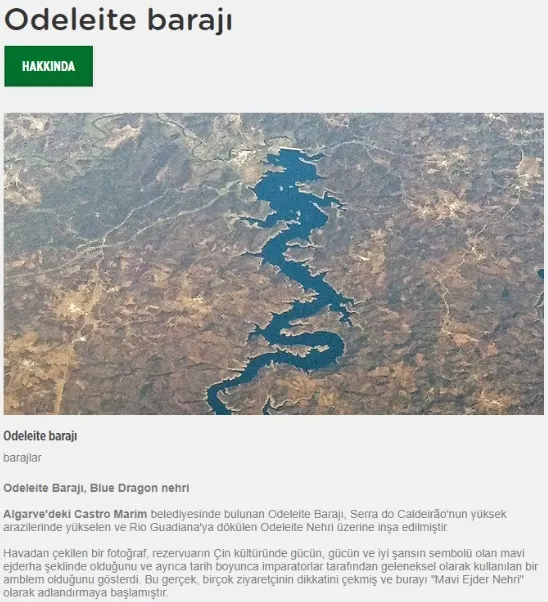Click the paragraph opening "Havadan çekilen"
The height and width of the screenshot is (602, 548).
pyautogui.click(x=271, y=573)
